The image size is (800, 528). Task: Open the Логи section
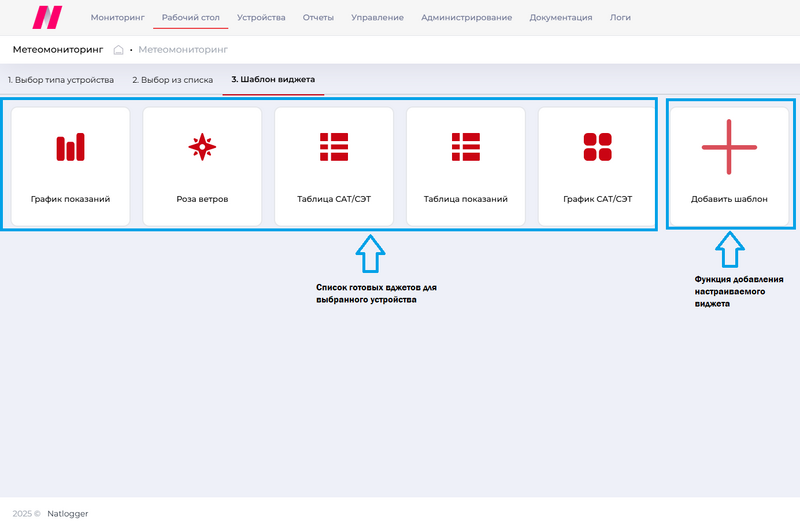[x=620, y=17]
